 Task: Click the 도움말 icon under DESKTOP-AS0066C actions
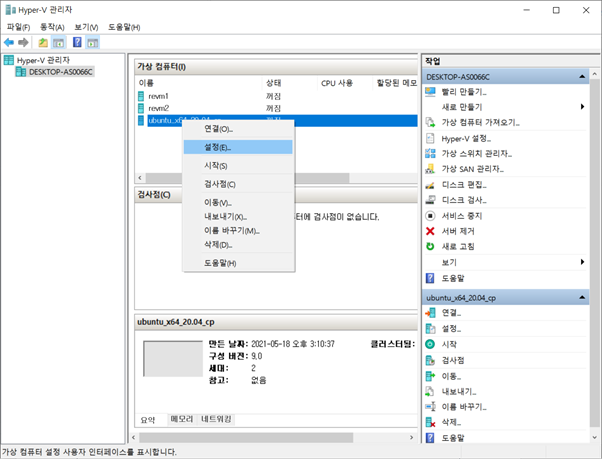(x=430, y=278)
